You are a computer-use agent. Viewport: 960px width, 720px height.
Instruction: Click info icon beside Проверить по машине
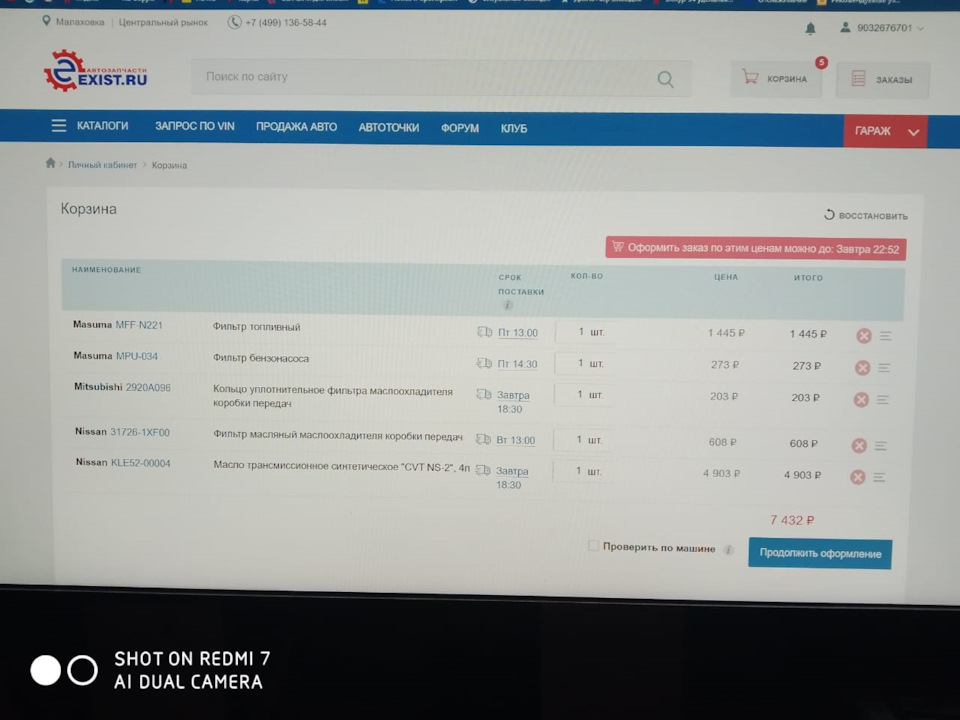pyautogui.click(x=729, y=549)
